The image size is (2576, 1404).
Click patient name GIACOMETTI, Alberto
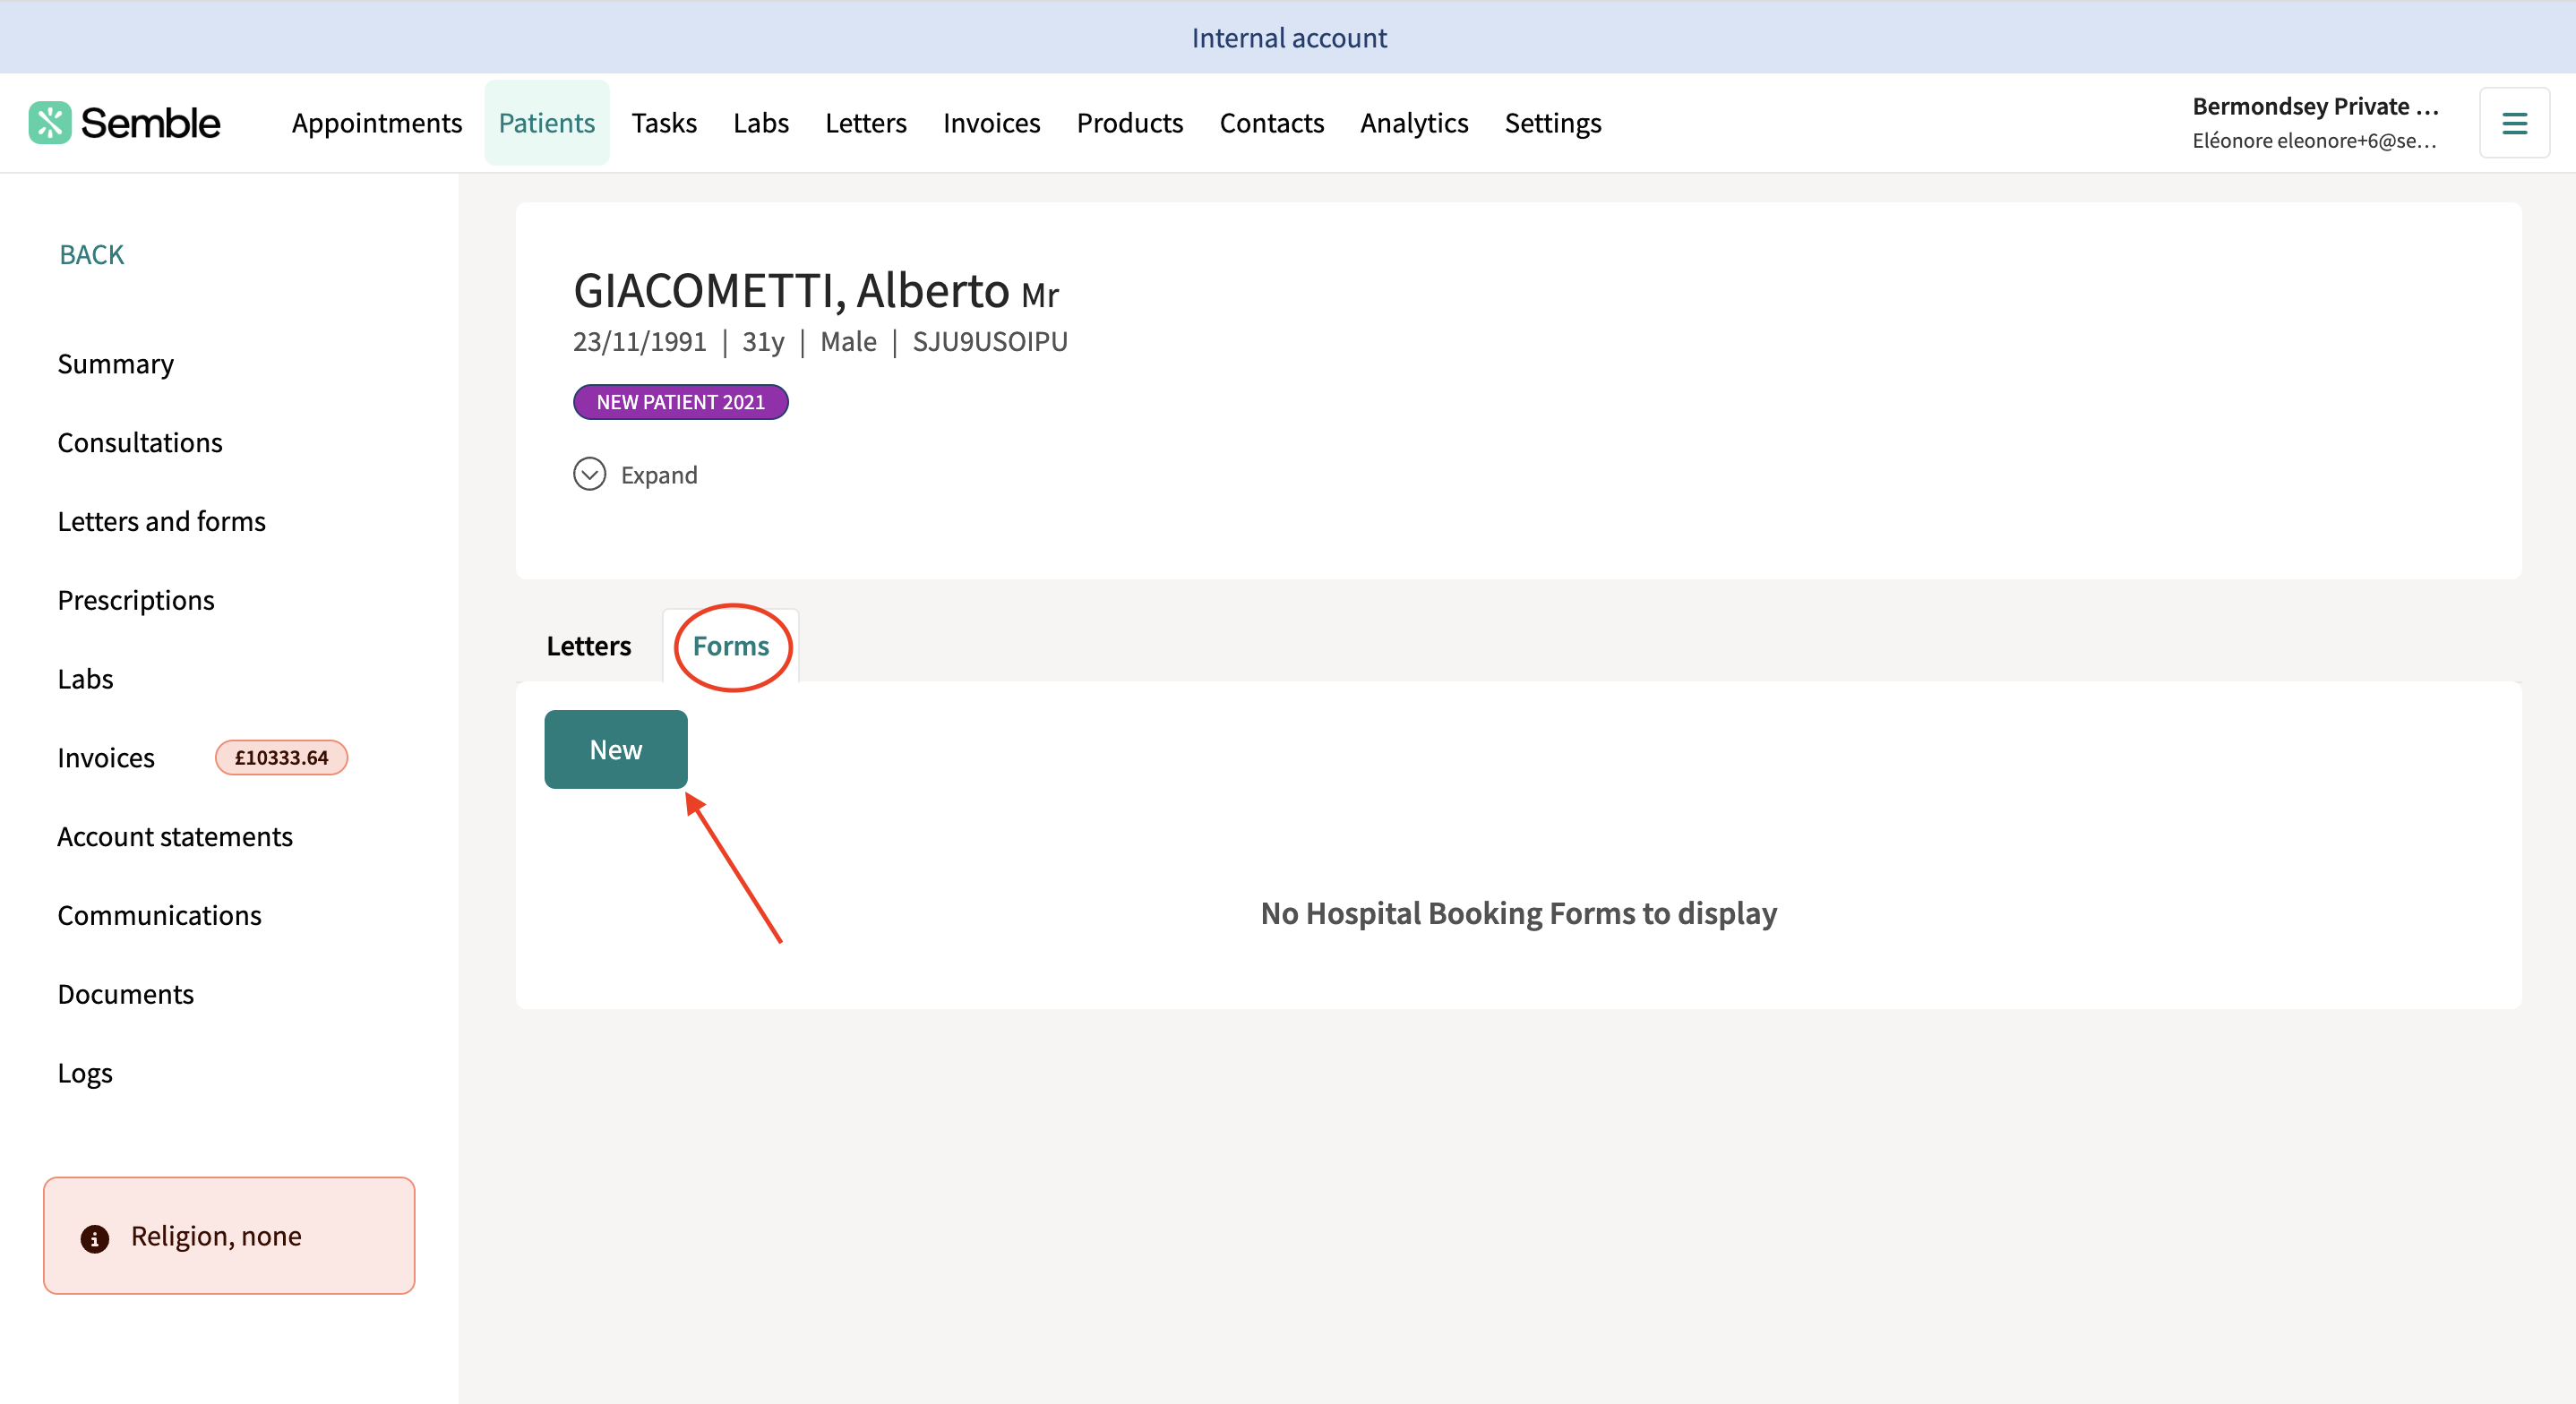[791, 291]
